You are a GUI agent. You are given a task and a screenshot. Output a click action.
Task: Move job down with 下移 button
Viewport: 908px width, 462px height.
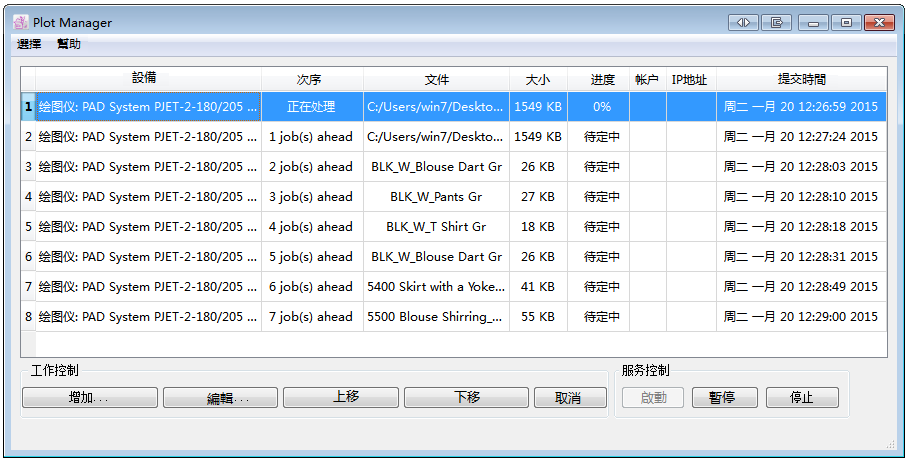(466, 398)
